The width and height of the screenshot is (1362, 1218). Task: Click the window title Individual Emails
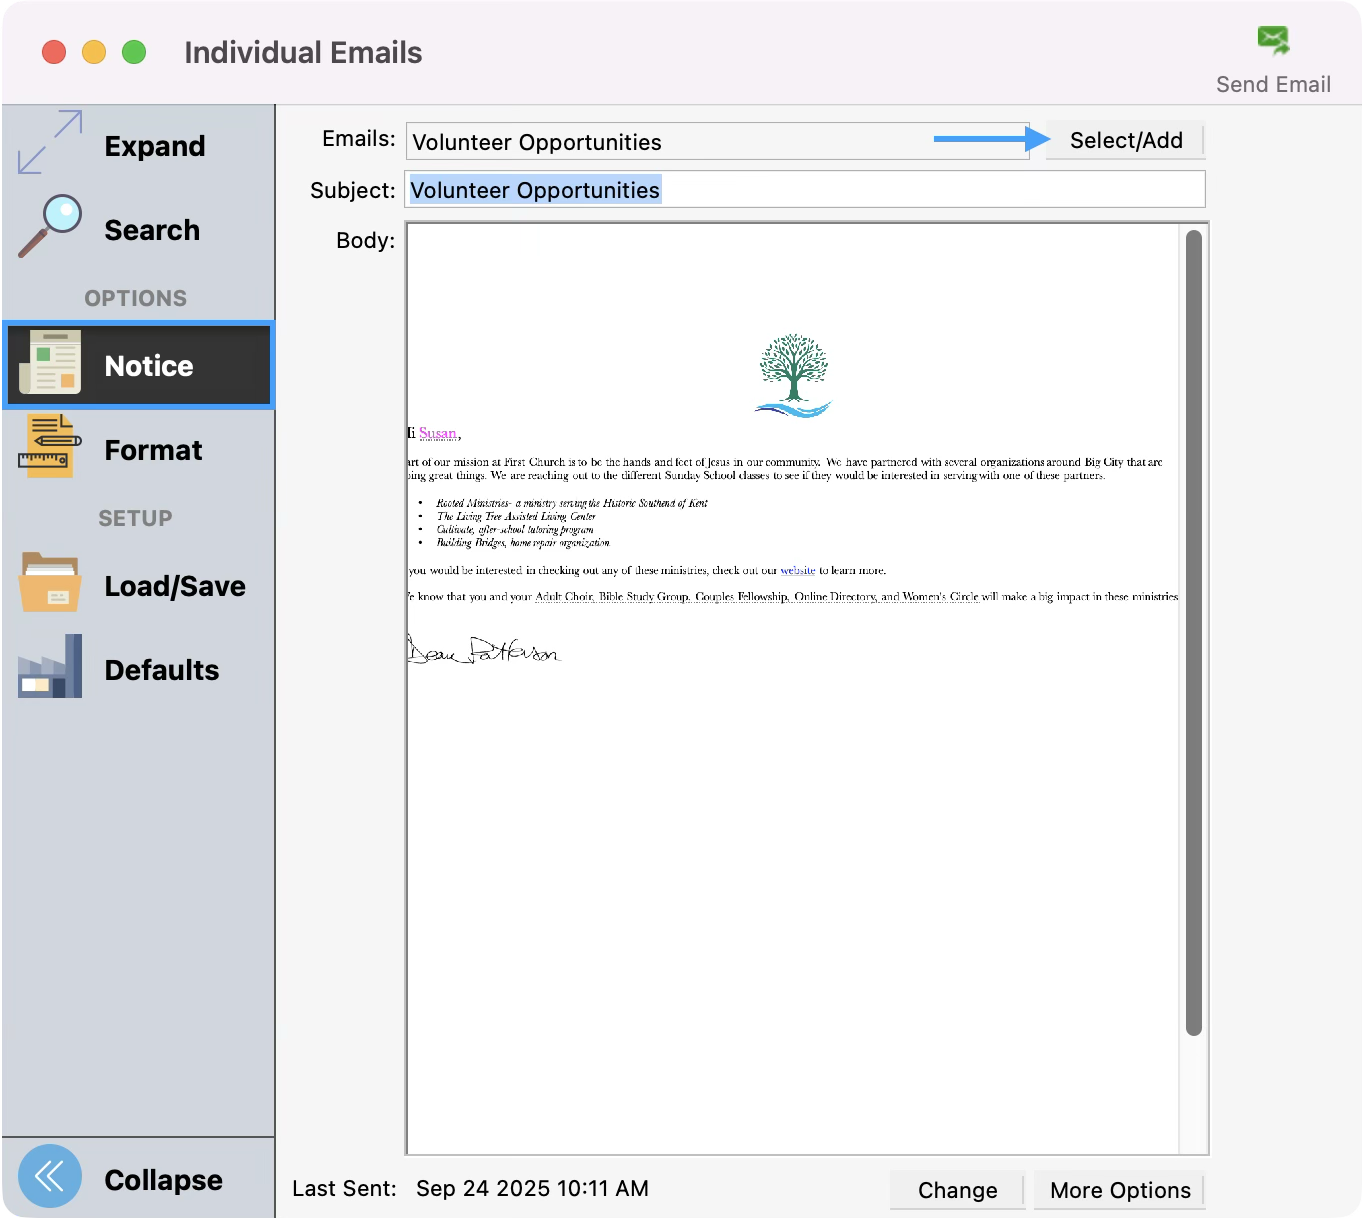click(303, 53)
